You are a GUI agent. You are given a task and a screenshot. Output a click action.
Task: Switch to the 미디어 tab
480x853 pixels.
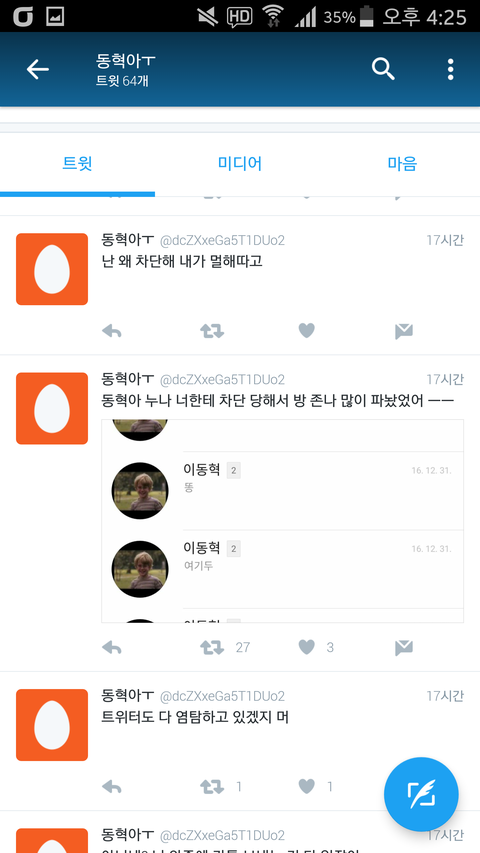click(240, 163)
